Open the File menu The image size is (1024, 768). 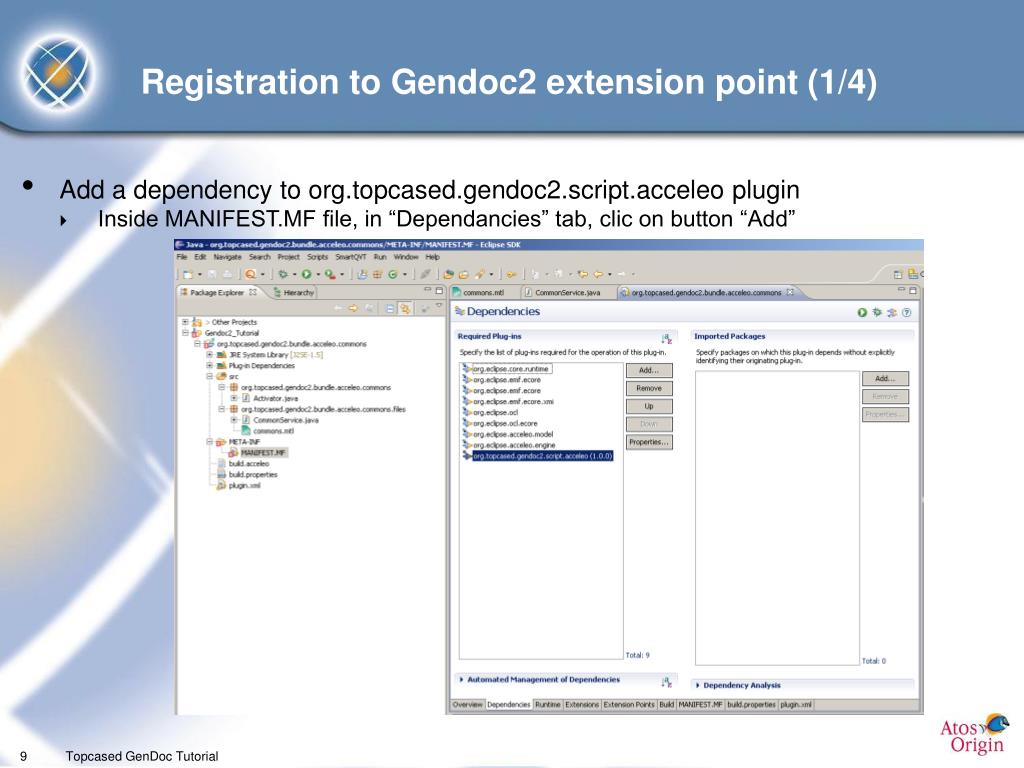click(182, 257)
